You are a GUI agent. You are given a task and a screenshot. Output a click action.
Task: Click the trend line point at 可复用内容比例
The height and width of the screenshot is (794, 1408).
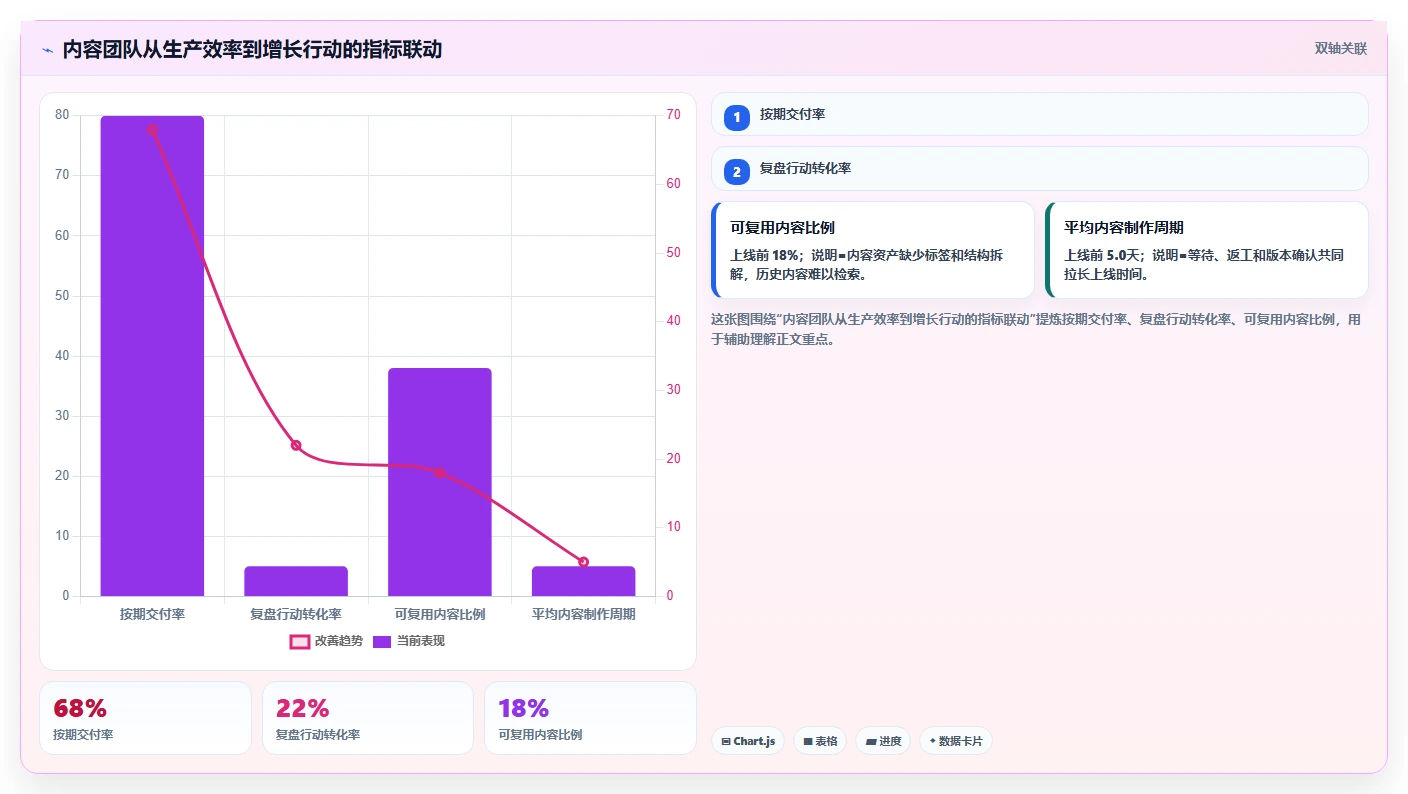click(440, 472)
